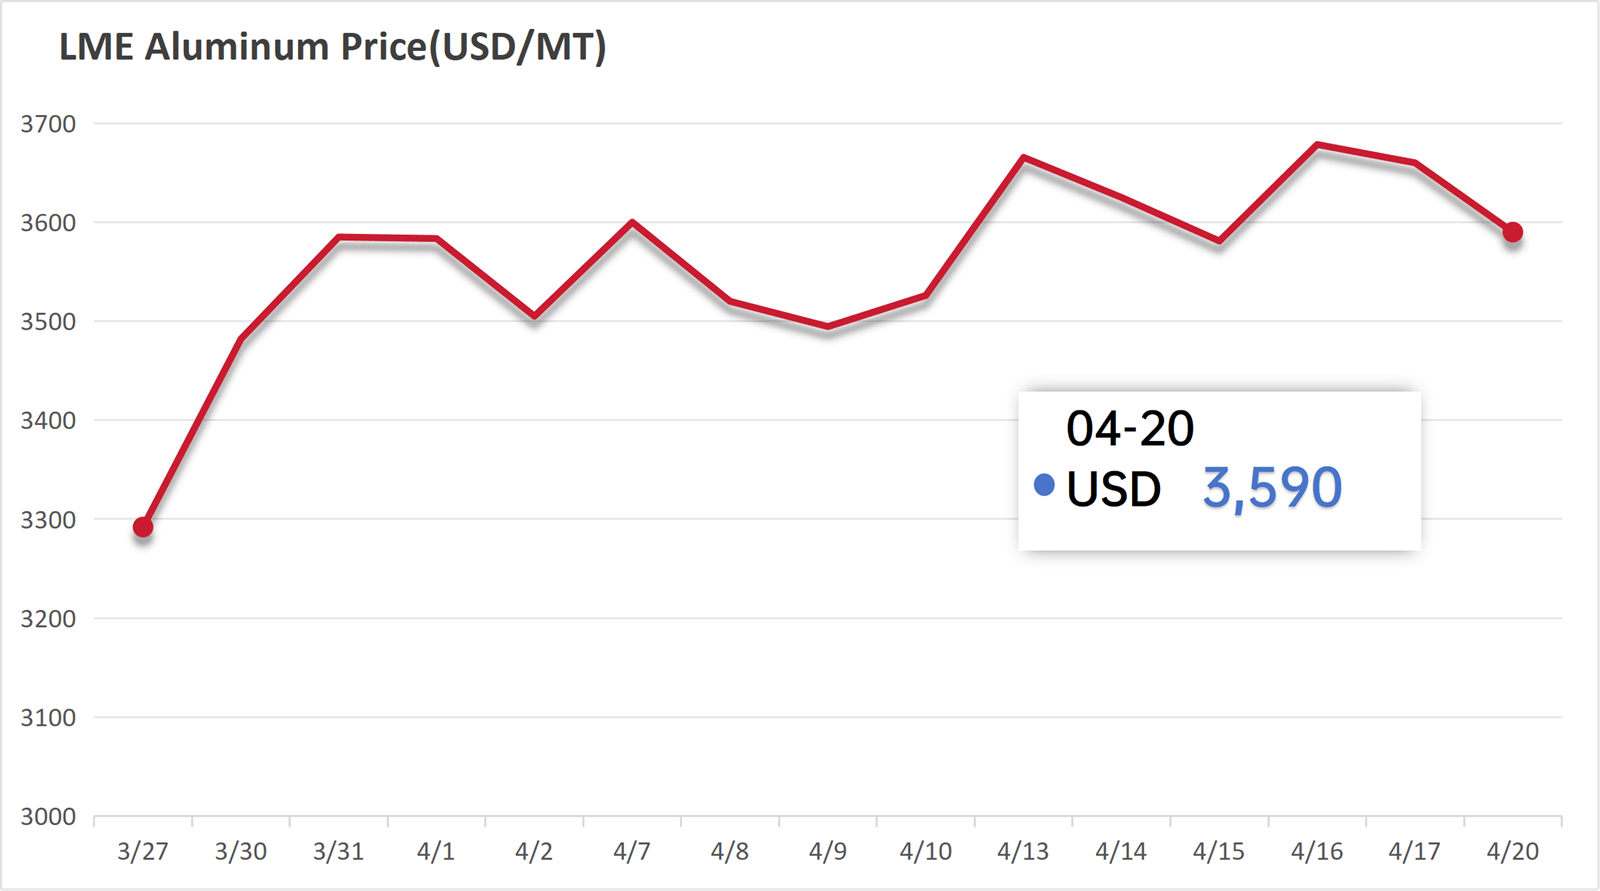Select the 4/13 date on the x-axis

[x=1023, y=852]
